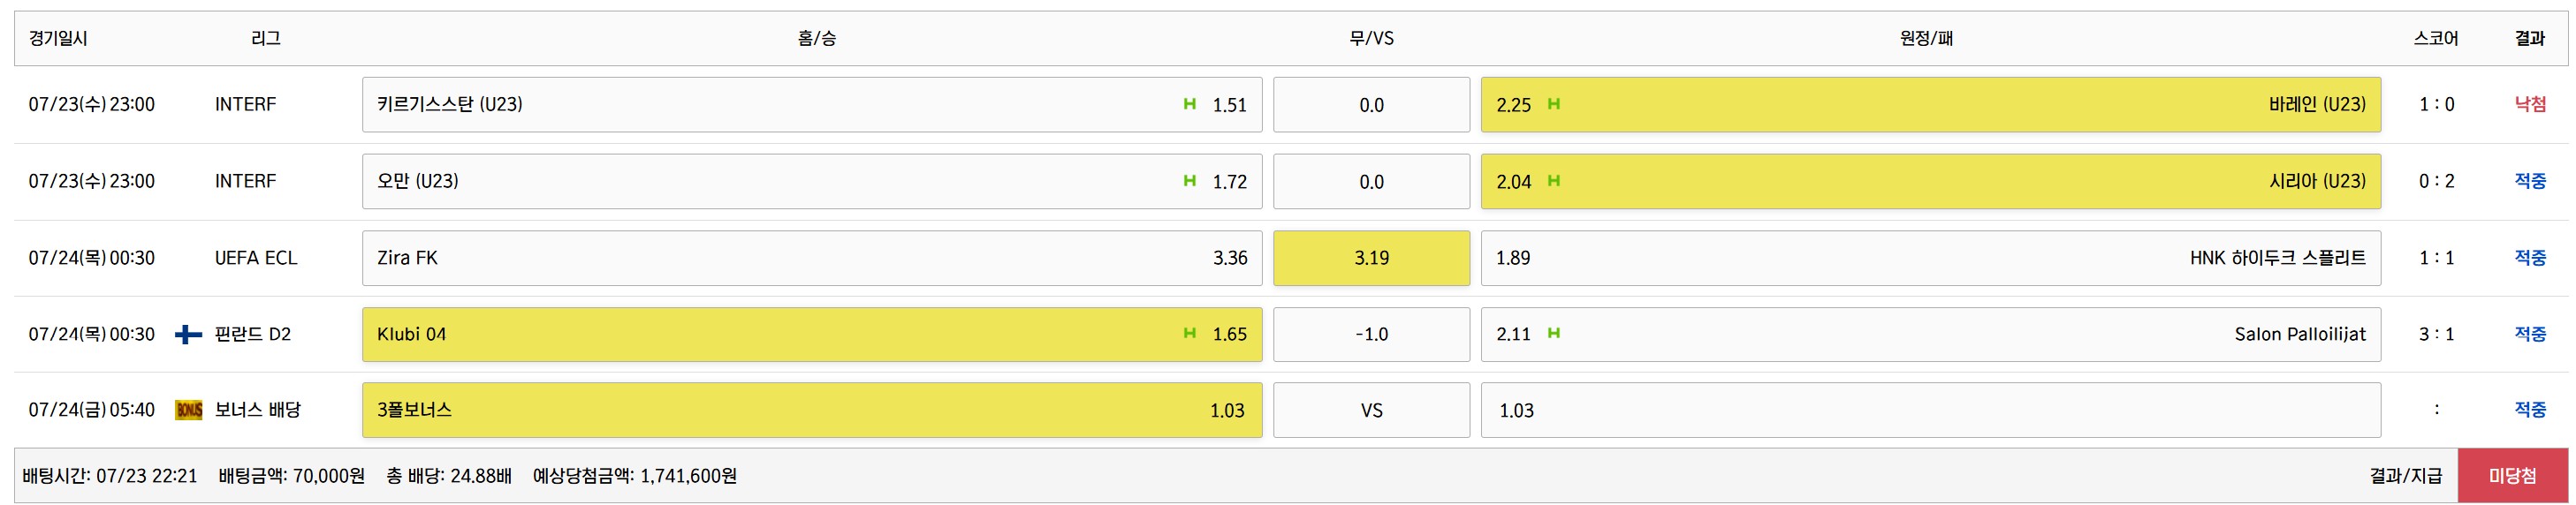Select the 3폴보너스 bonus odds cell
Viewport: 2576px width, 505px height.
coord(811,410)
